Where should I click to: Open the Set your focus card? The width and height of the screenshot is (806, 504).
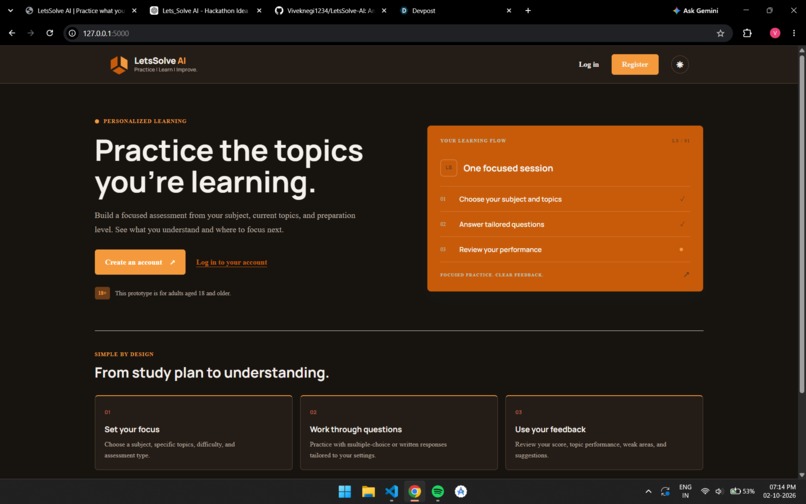[x=193, y=433]
